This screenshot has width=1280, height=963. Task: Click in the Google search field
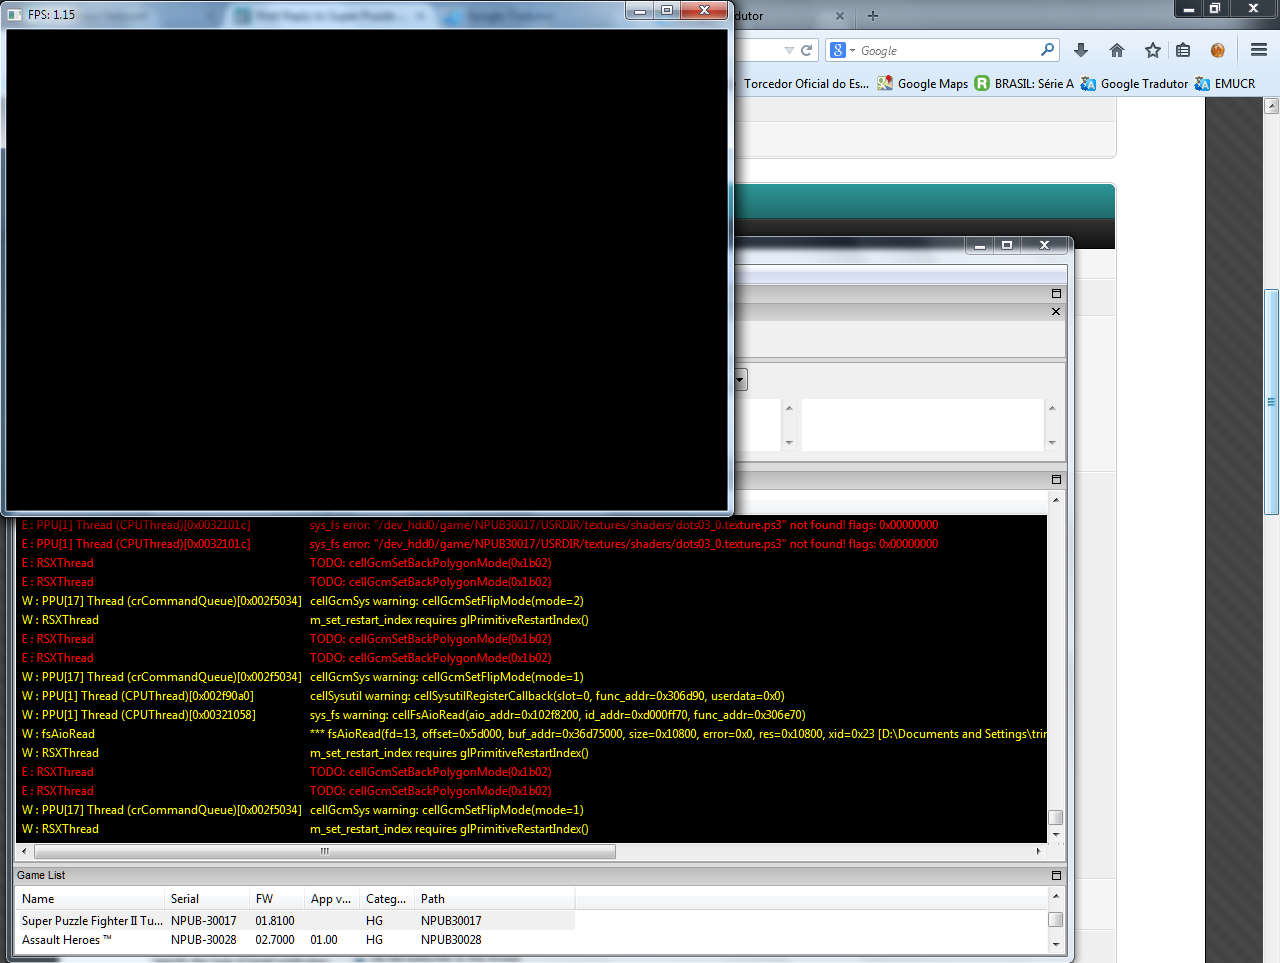coord(945,50)
